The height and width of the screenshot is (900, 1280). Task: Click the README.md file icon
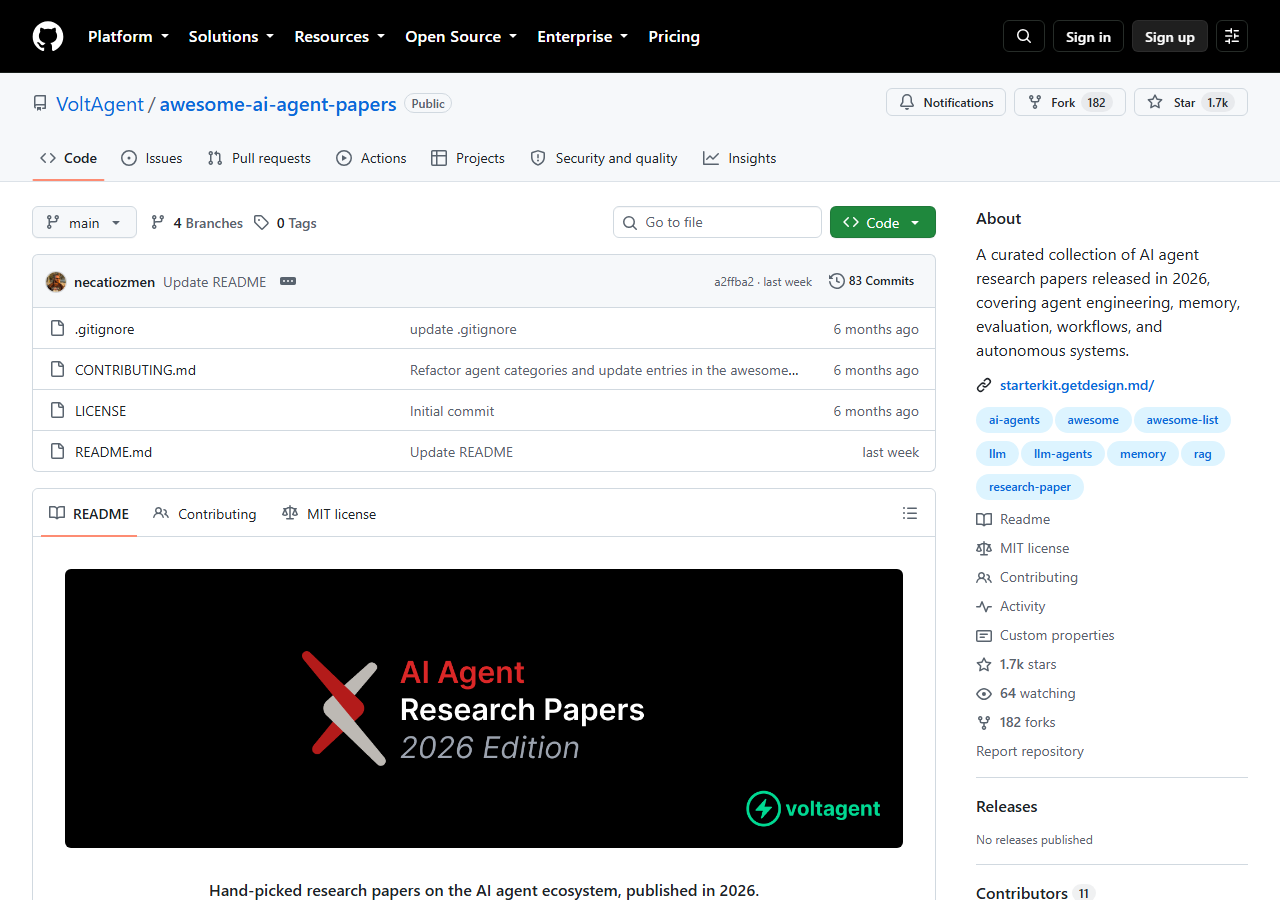57,452
